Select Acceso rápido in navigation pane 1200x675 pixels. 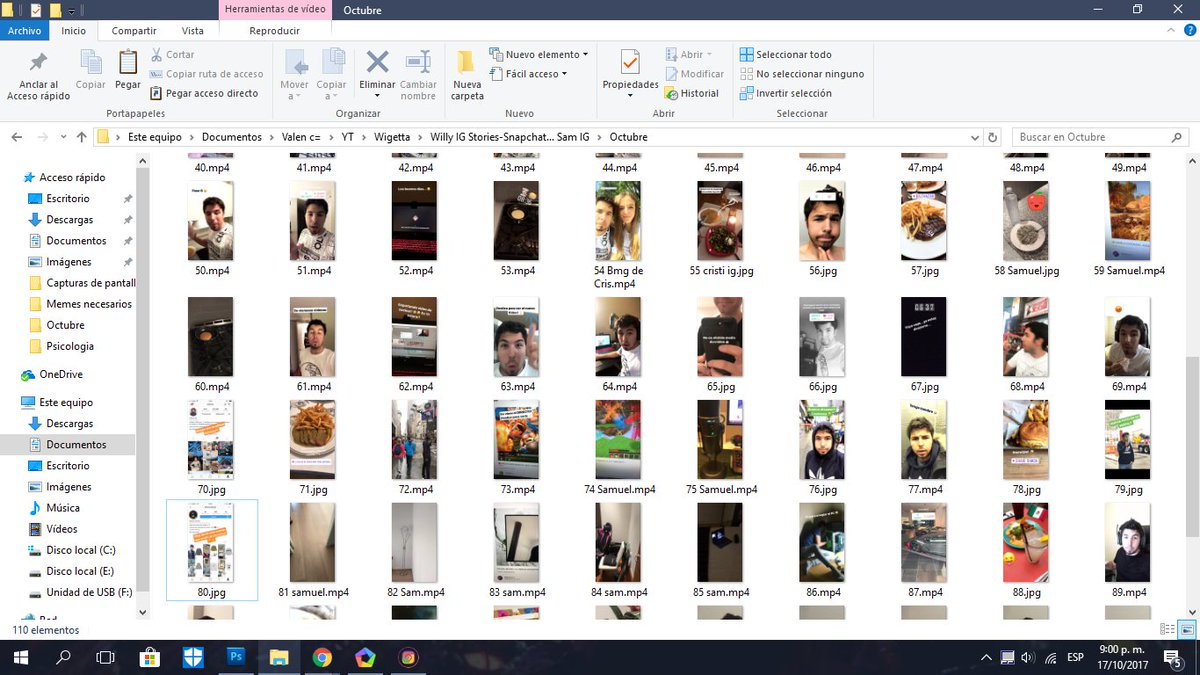71,177
